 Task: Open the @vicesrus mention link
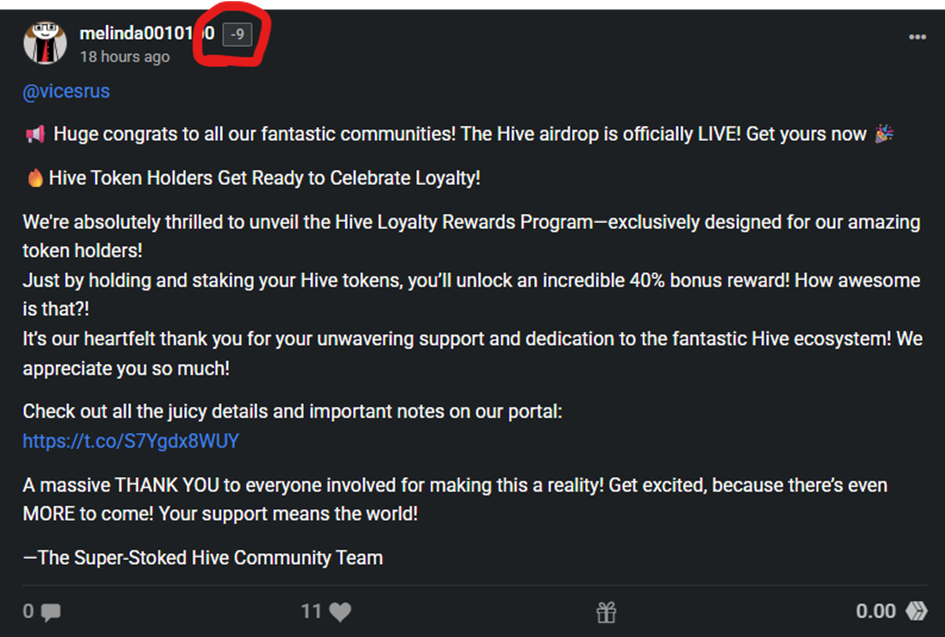[x=66, y=92]
